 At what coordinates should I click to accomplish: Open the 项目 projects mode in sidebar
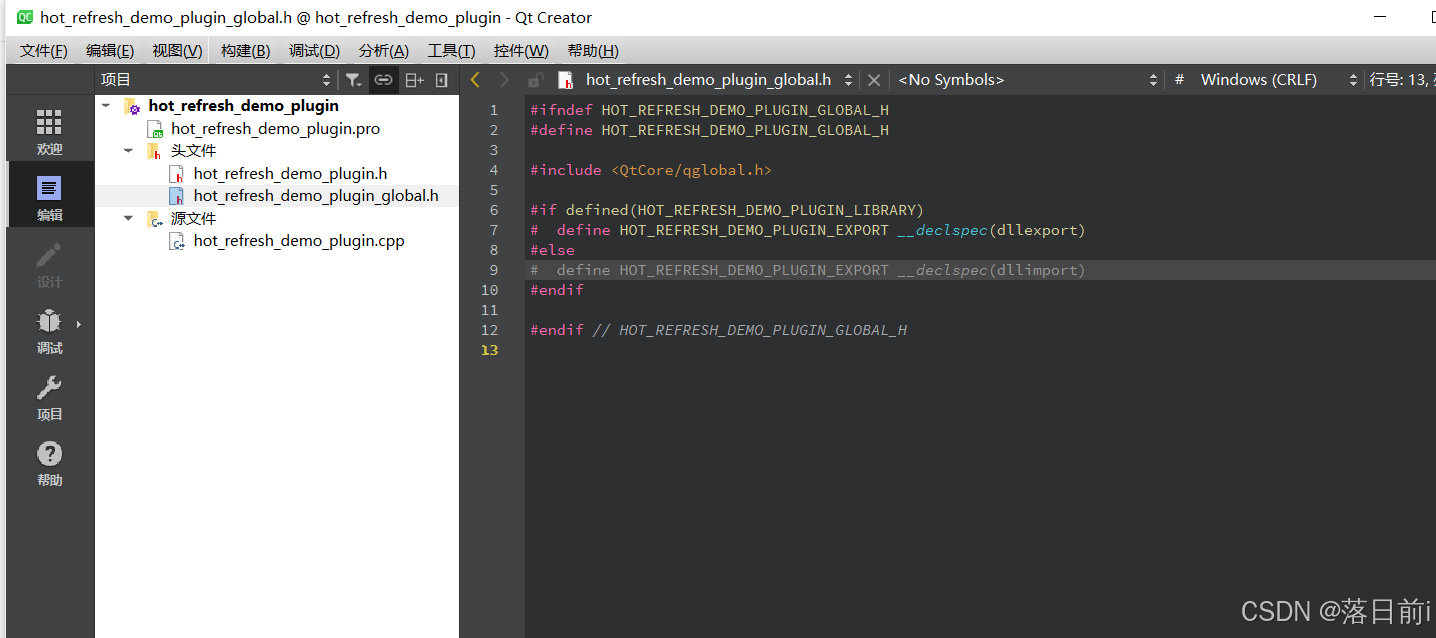(x=49, y=397)
